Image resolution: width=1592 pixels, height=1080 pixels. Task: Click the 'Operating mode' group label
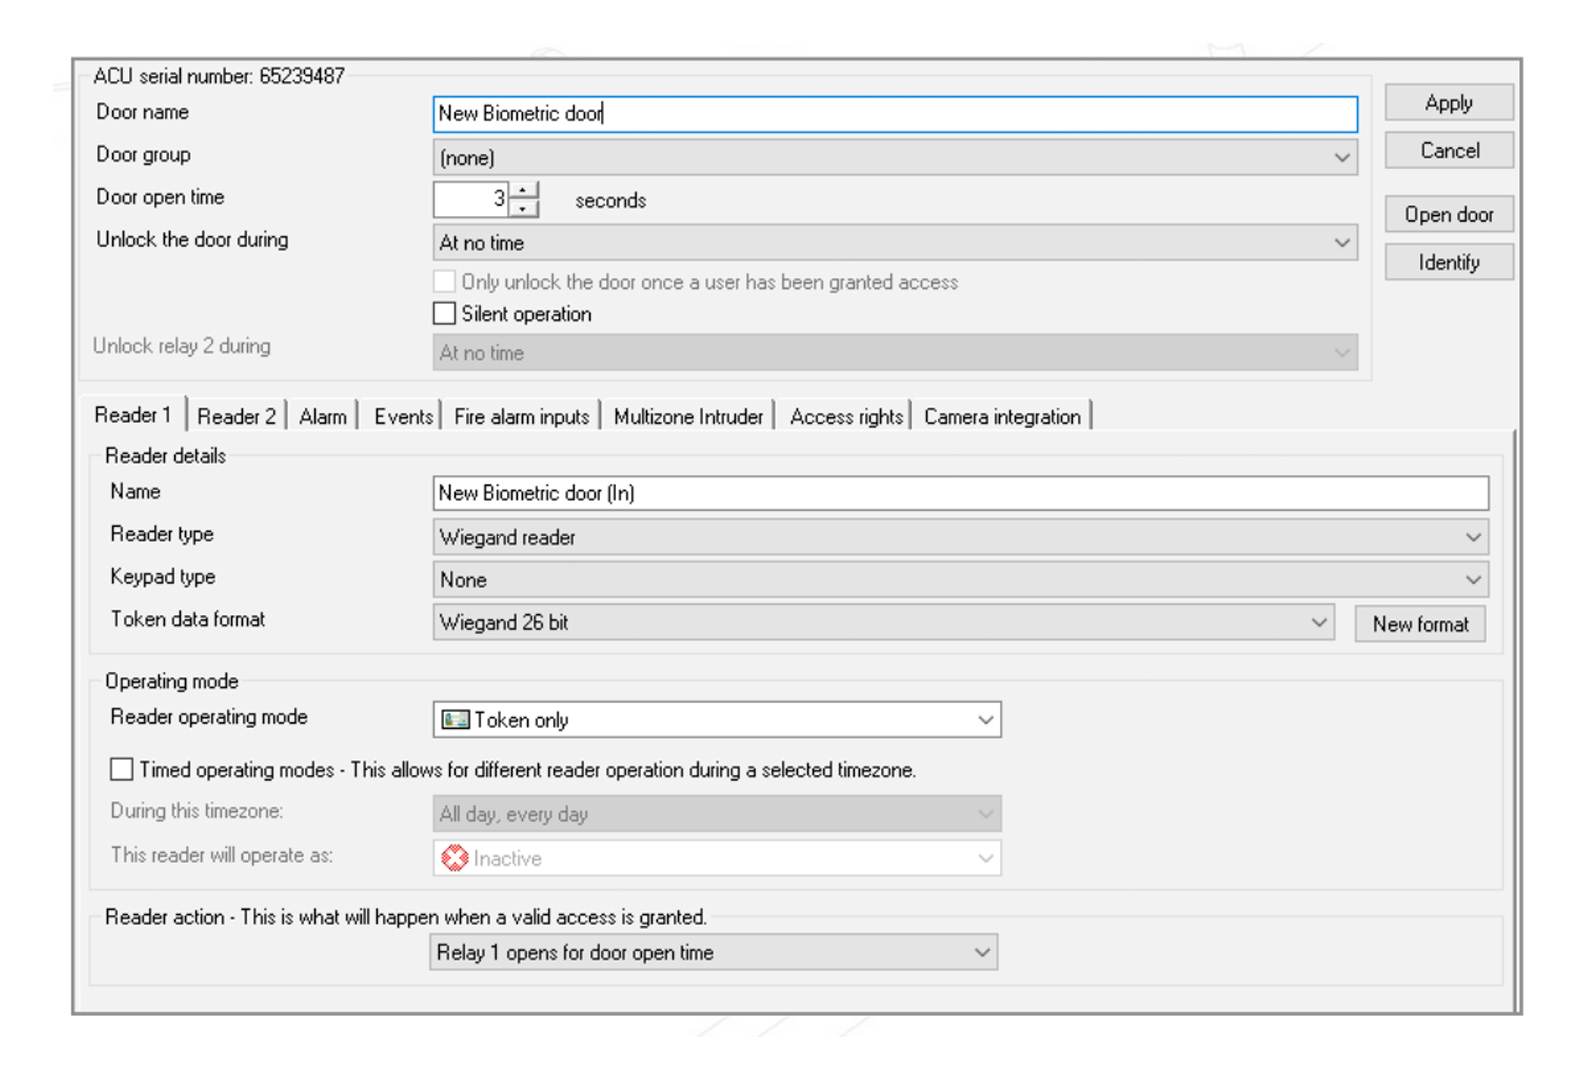pos(171,681)
